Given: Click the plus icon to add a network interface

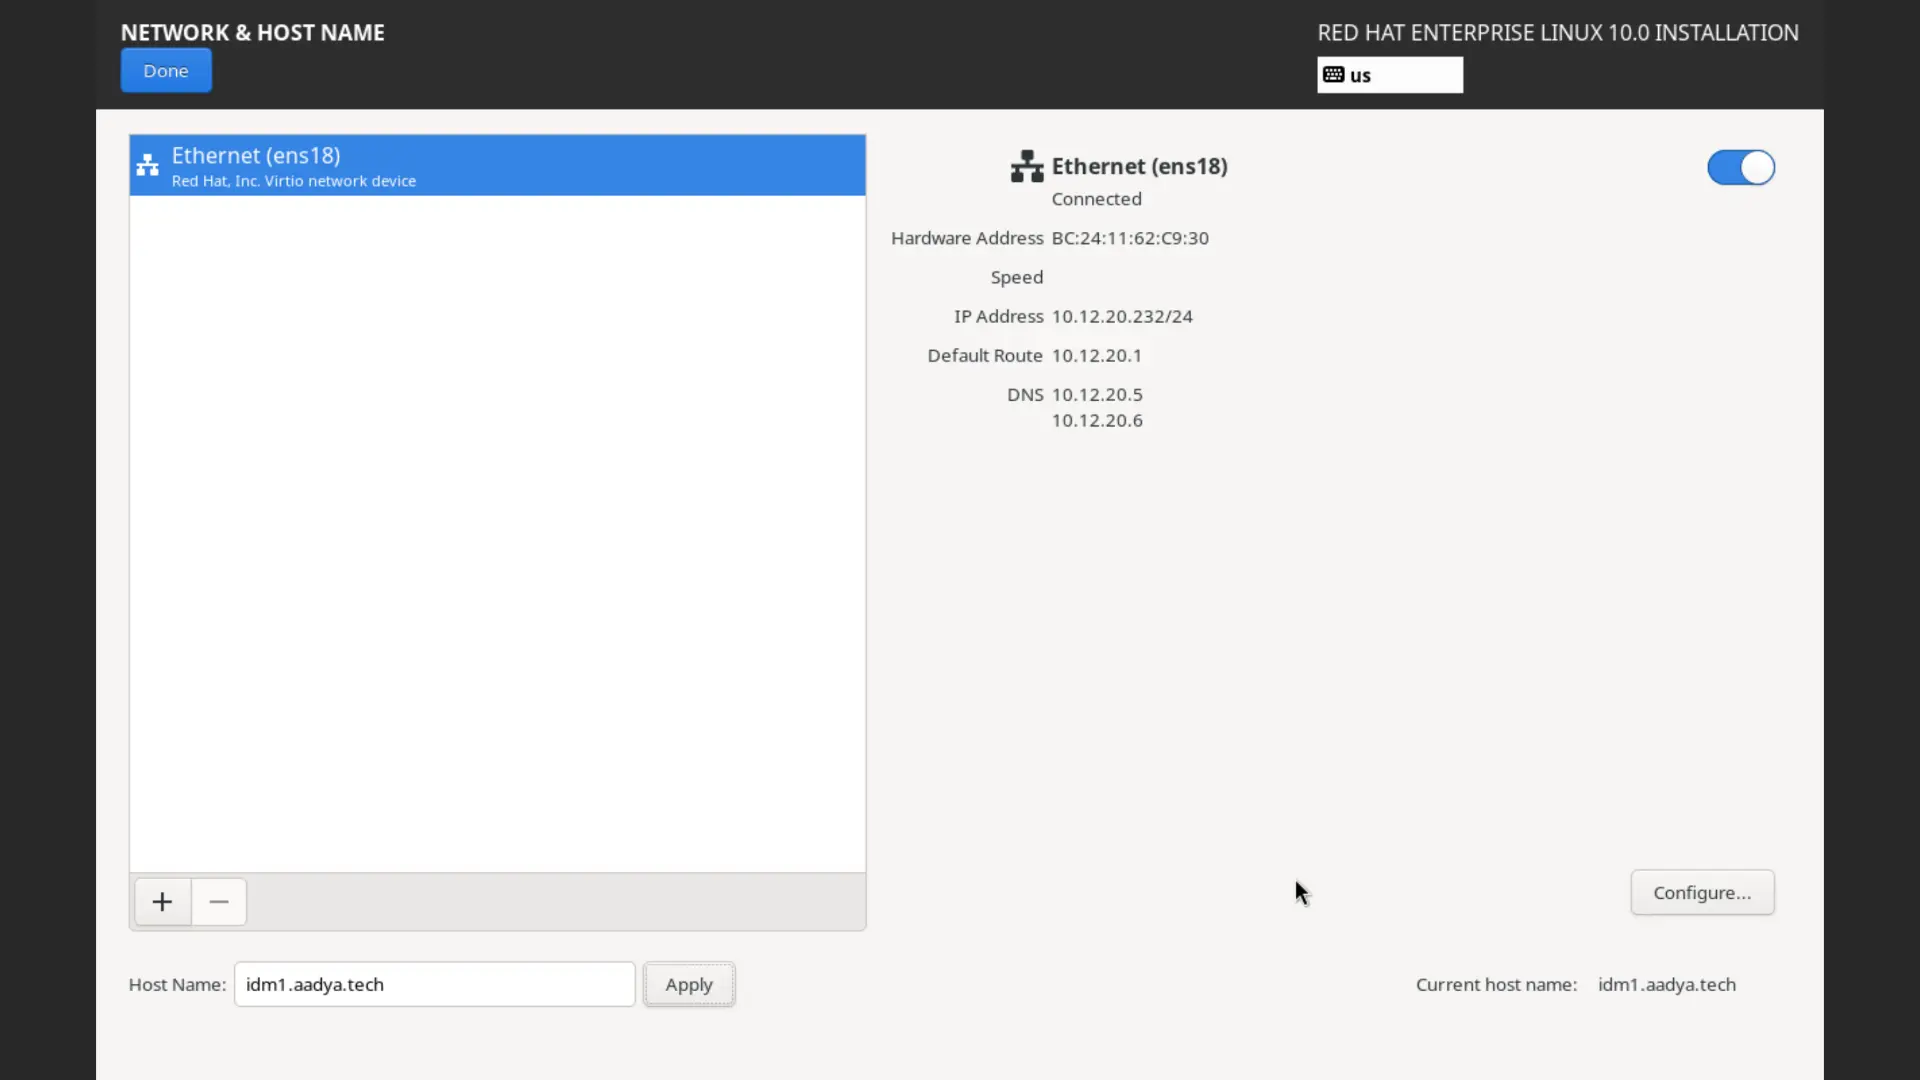Looking at the screenshot, I should pyautogui.click(x=161, y=901).
